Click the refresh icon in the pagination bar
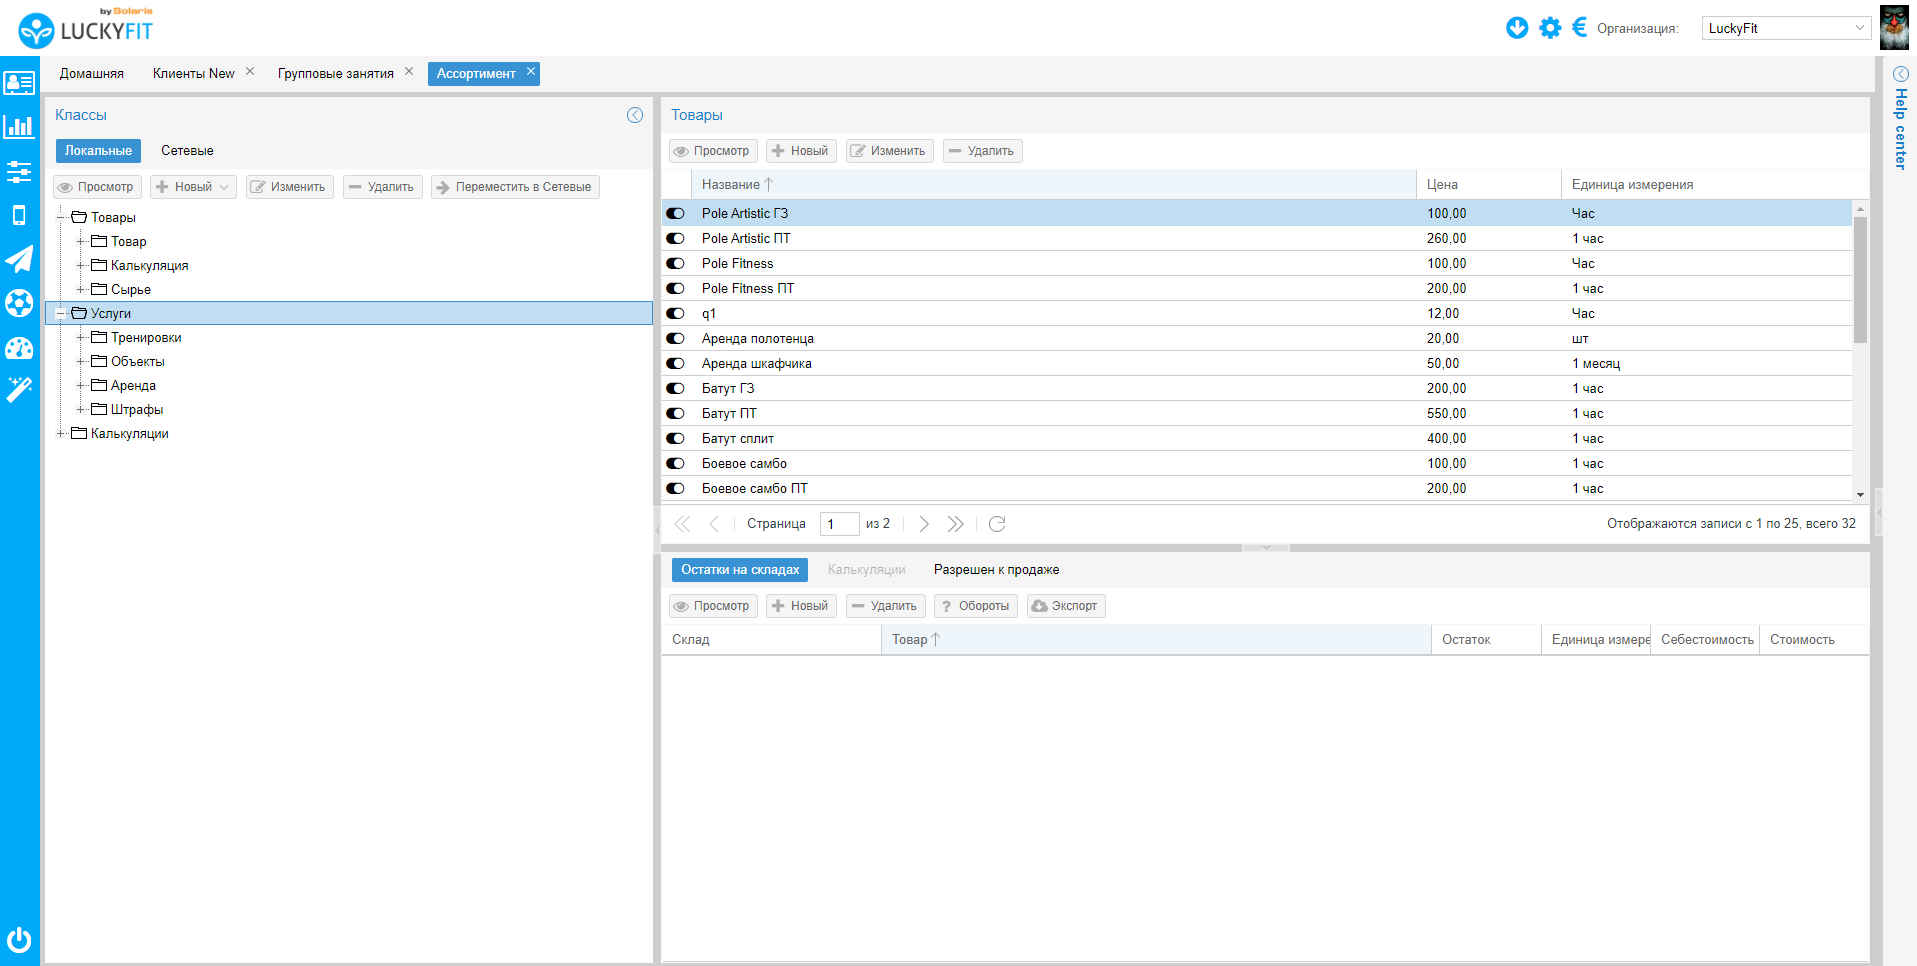The height and width of the screenshot is (966, 1917). pos(997,524)
